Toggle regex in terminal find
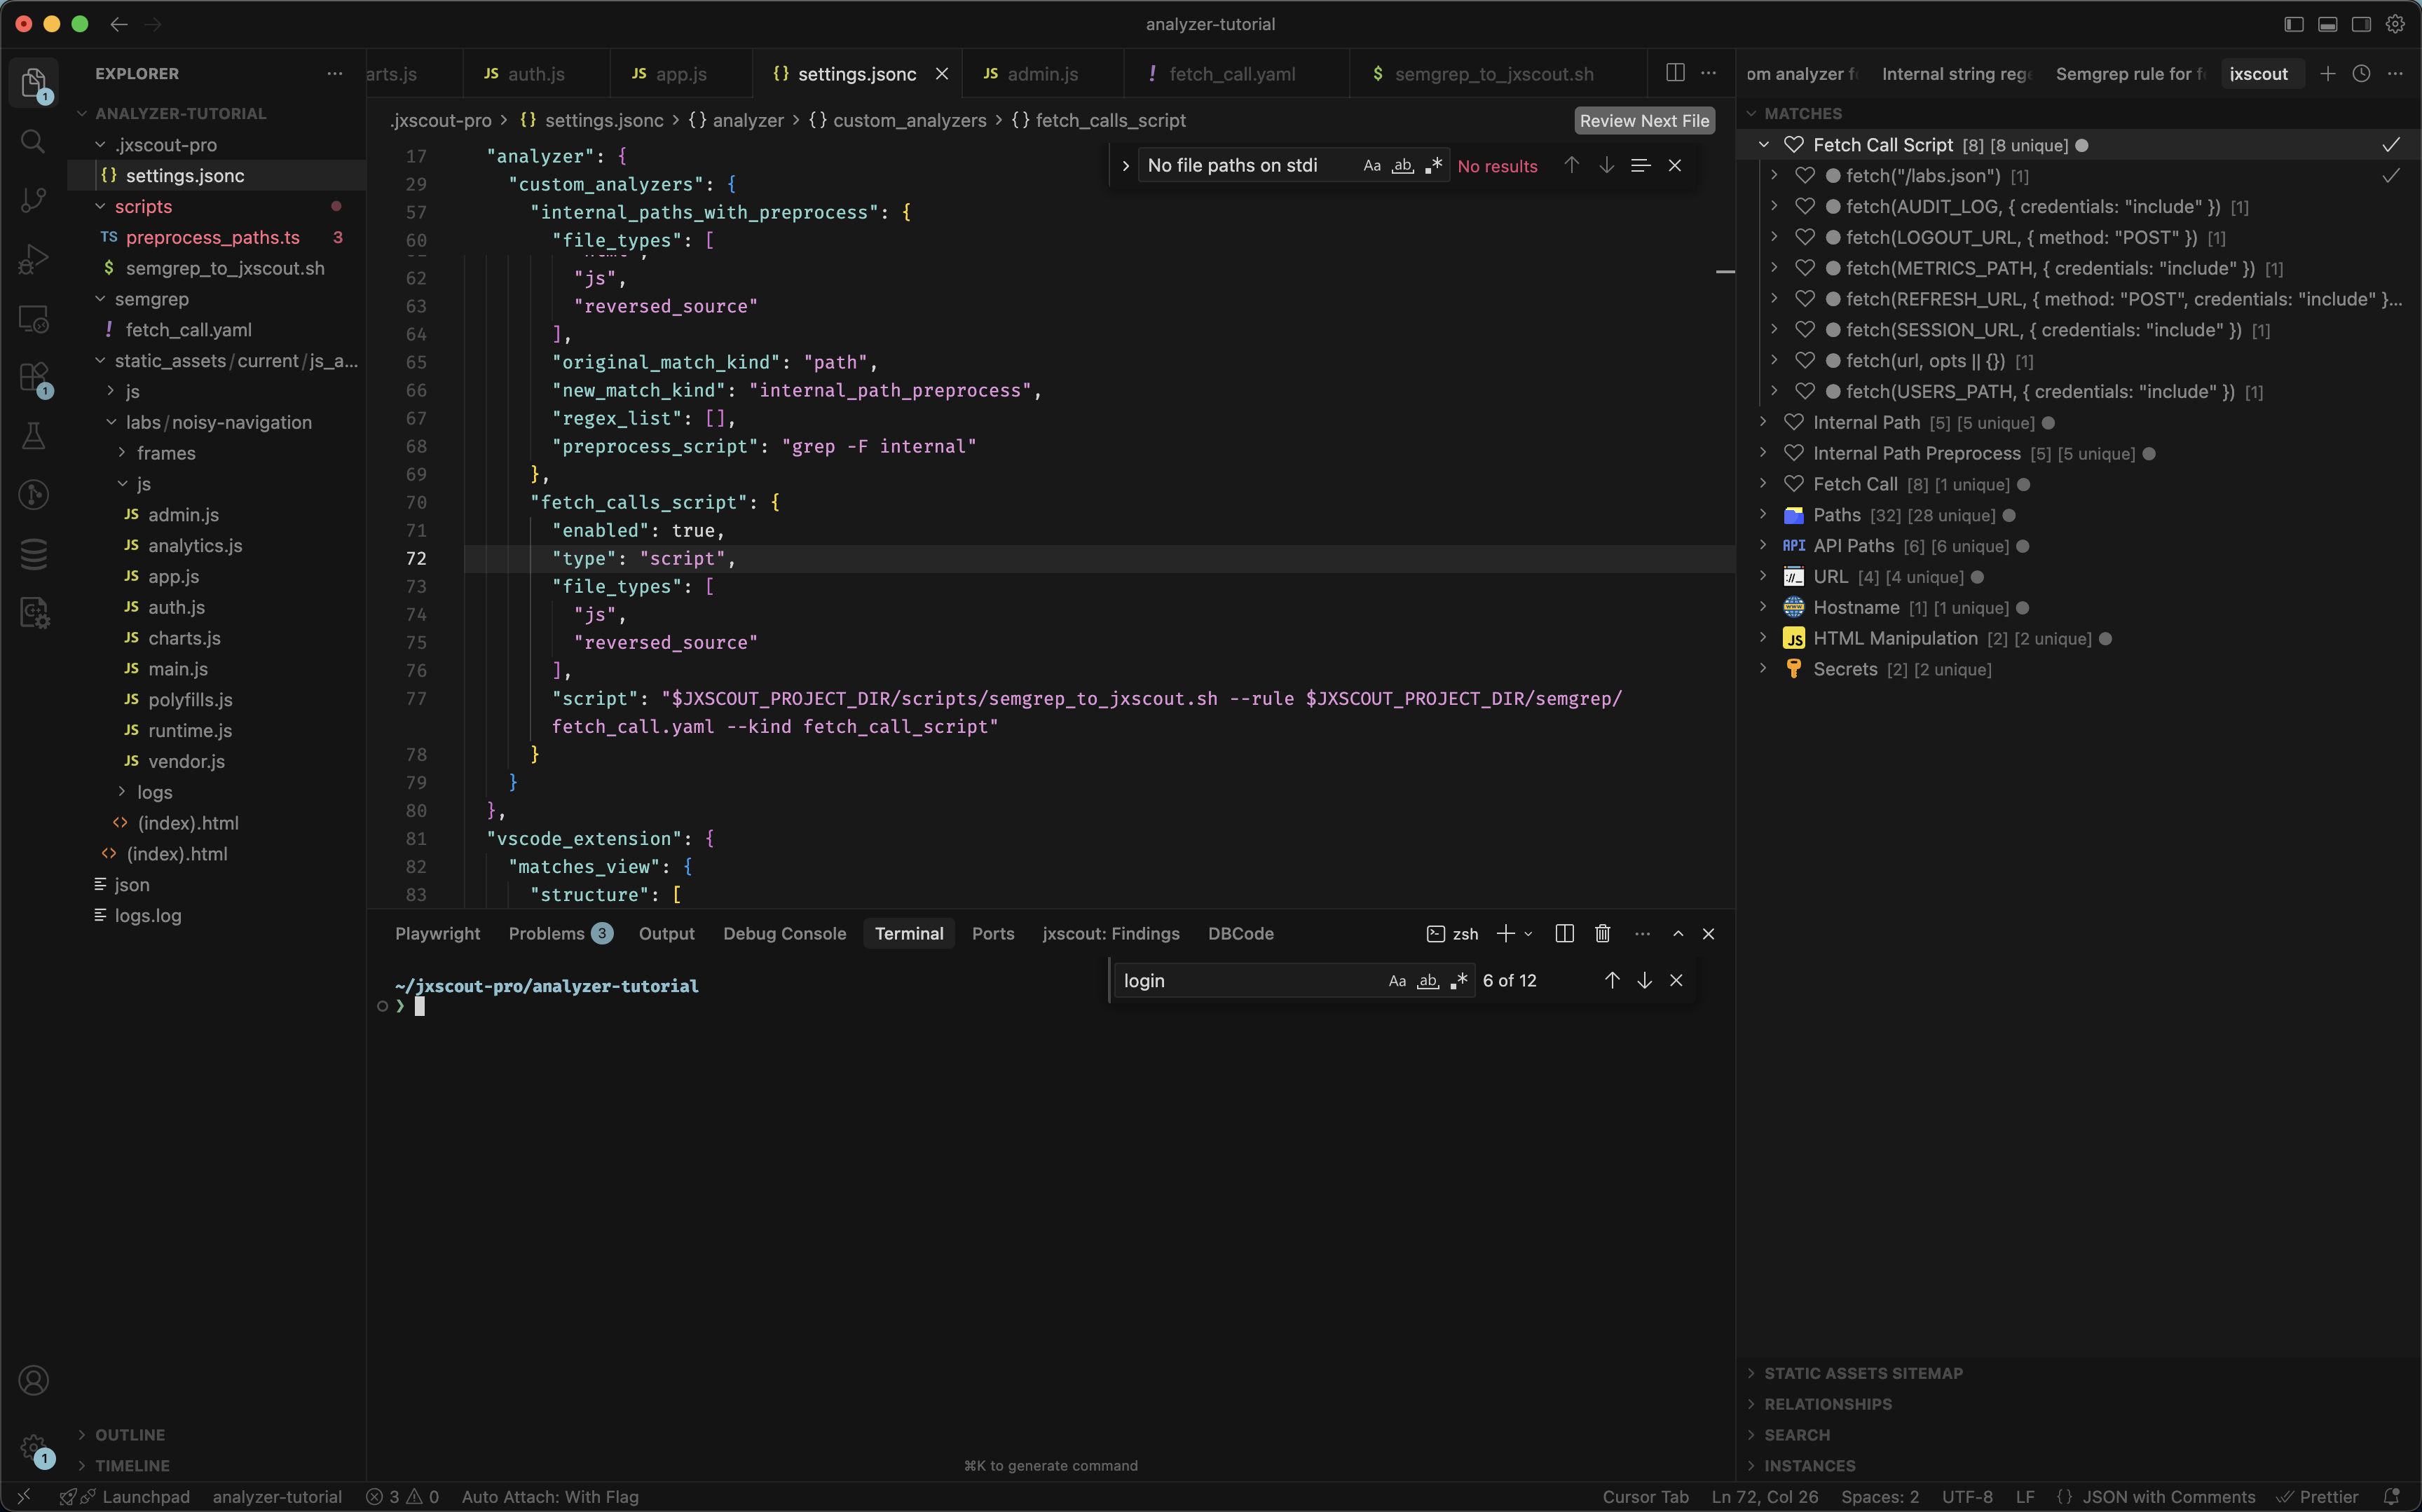The image size is (2422, 1512). 1459,980
